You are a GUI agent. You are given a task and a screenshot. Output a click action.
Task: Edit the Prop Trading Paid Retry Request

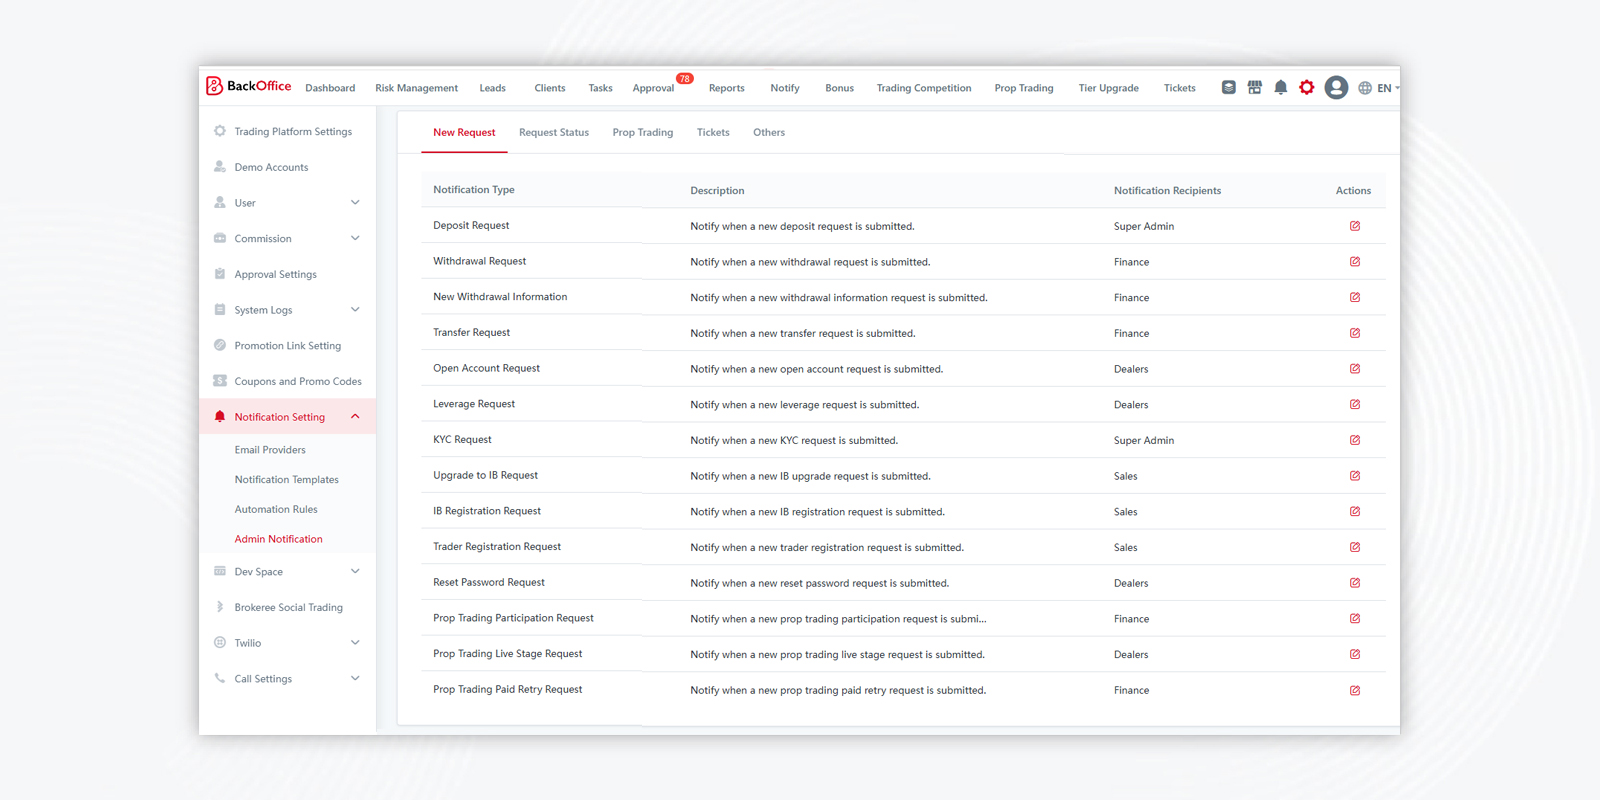click(1355, 690)
